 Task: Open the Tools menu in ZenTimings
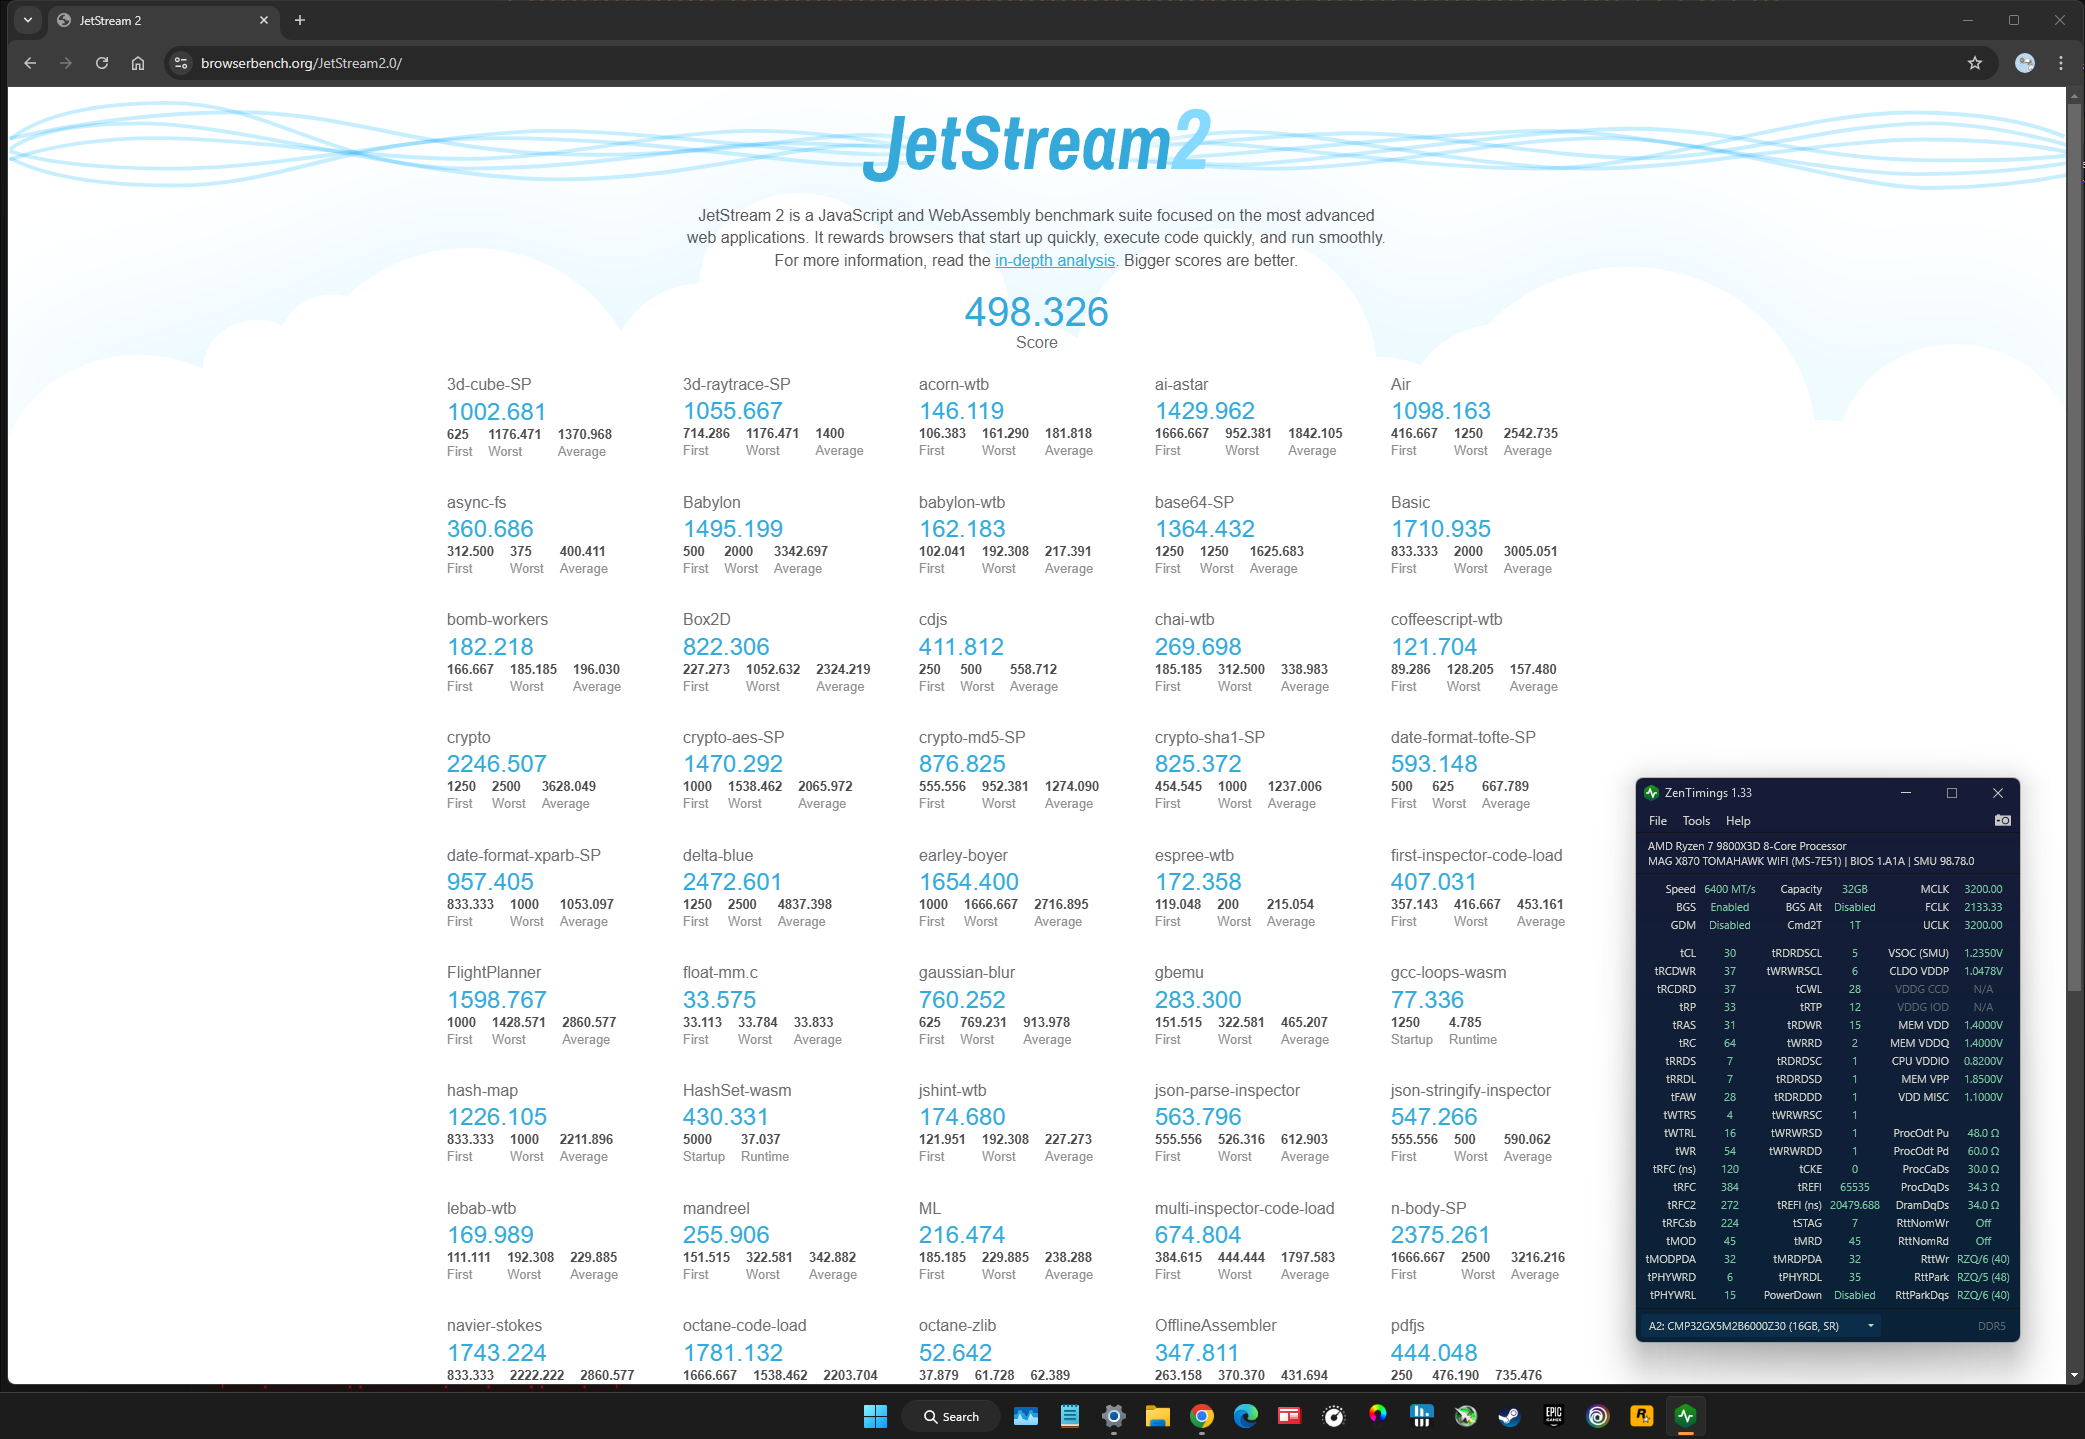point(1696,821)
